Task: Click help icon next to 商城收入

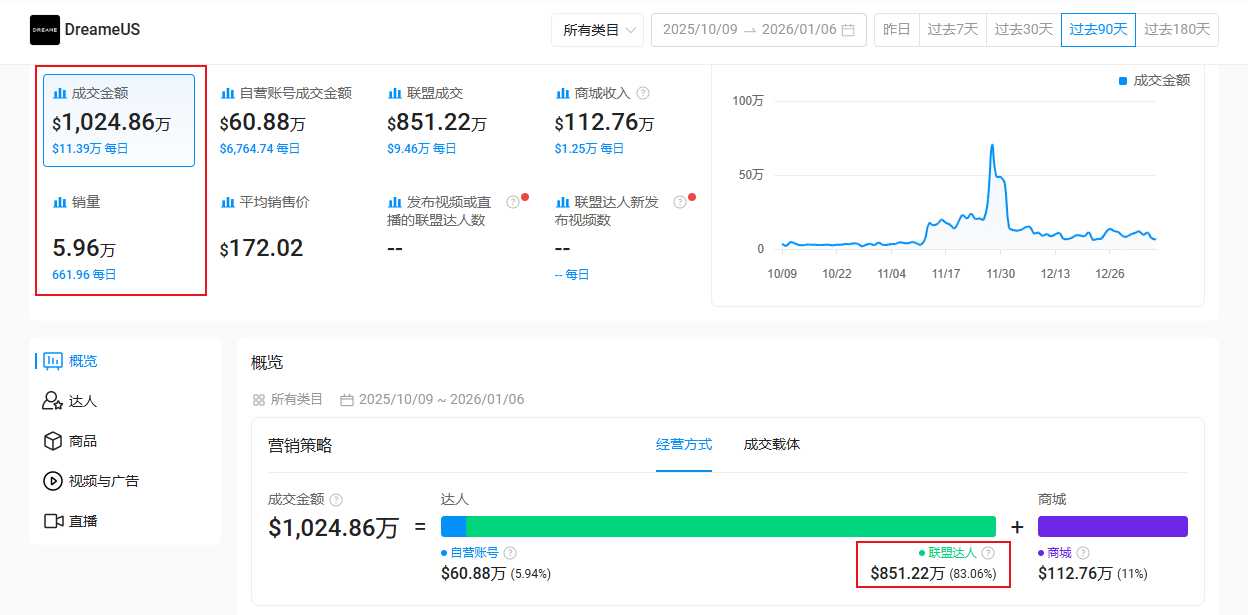Action: (643, 93)
